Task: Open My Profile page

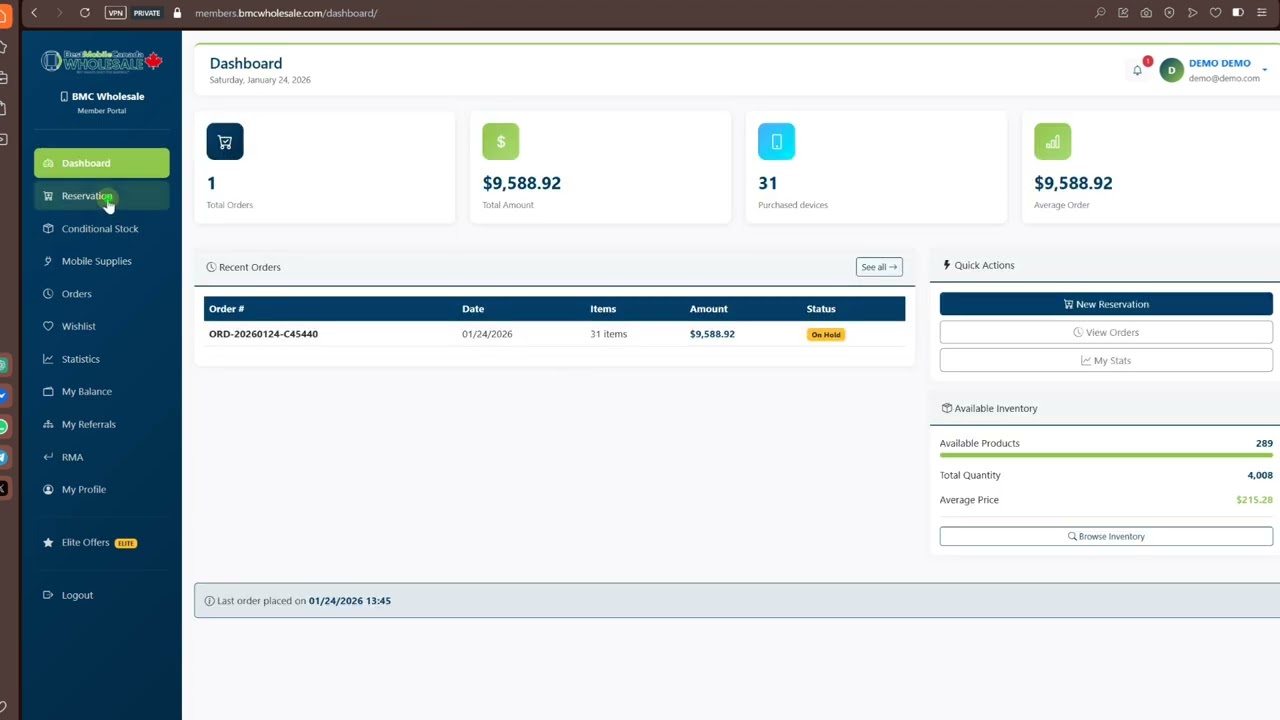Action: pos(101,489)
